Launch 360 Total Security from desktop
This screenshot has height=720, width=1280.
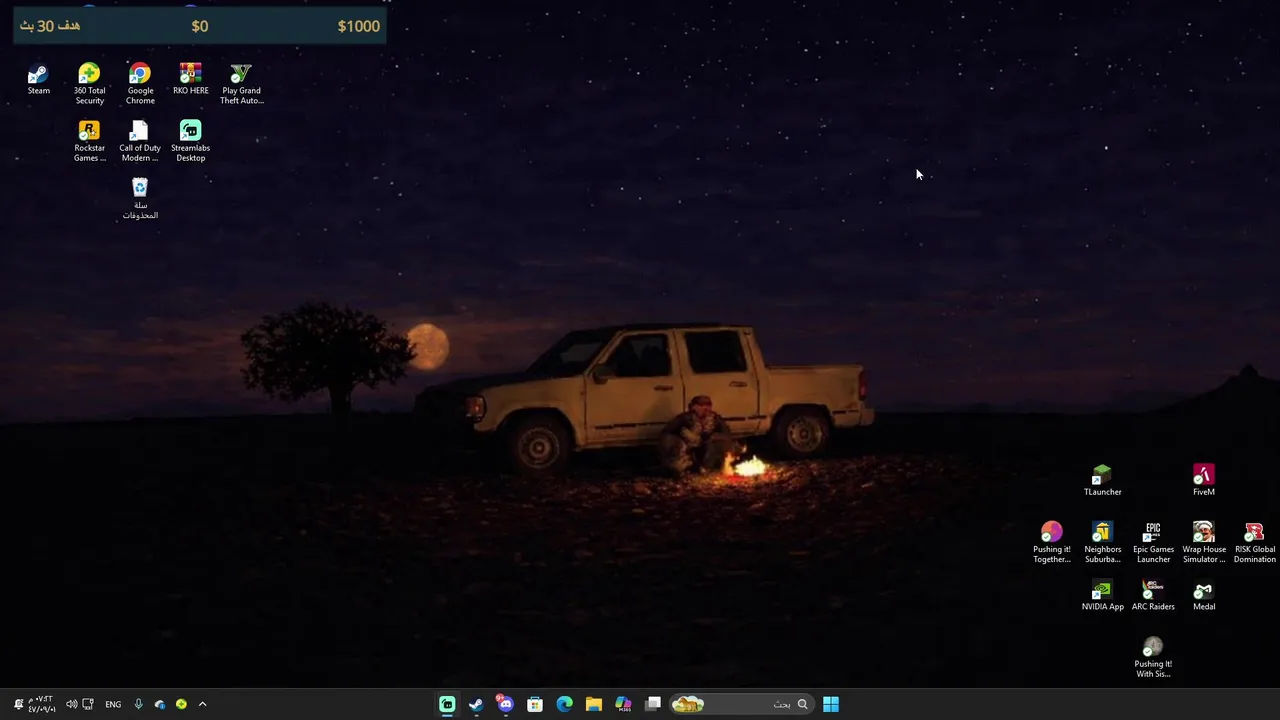pyautogui.click(x=89, y=84)
